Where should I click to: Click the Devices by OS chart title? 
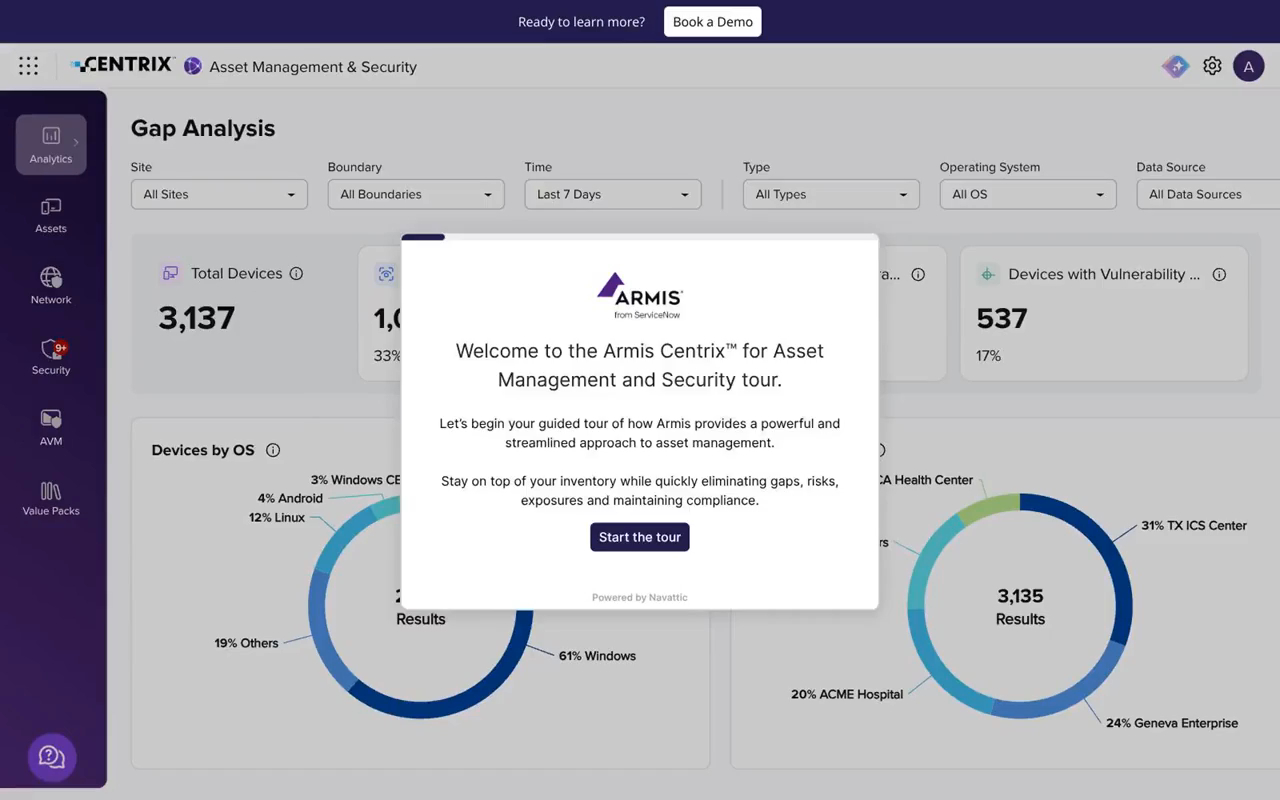click(x=203, y=450)
